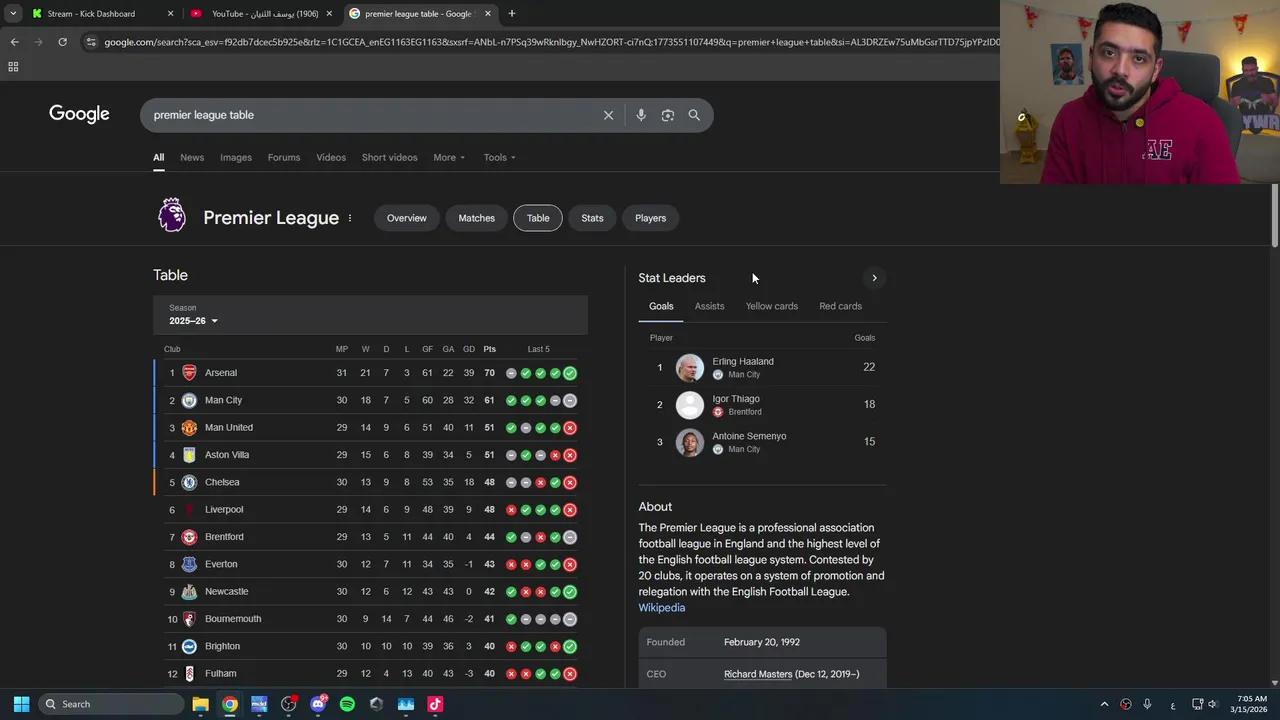1280x720 pixels.
Task: Open Google Lens image search icon
Action: tap(668, 115)
